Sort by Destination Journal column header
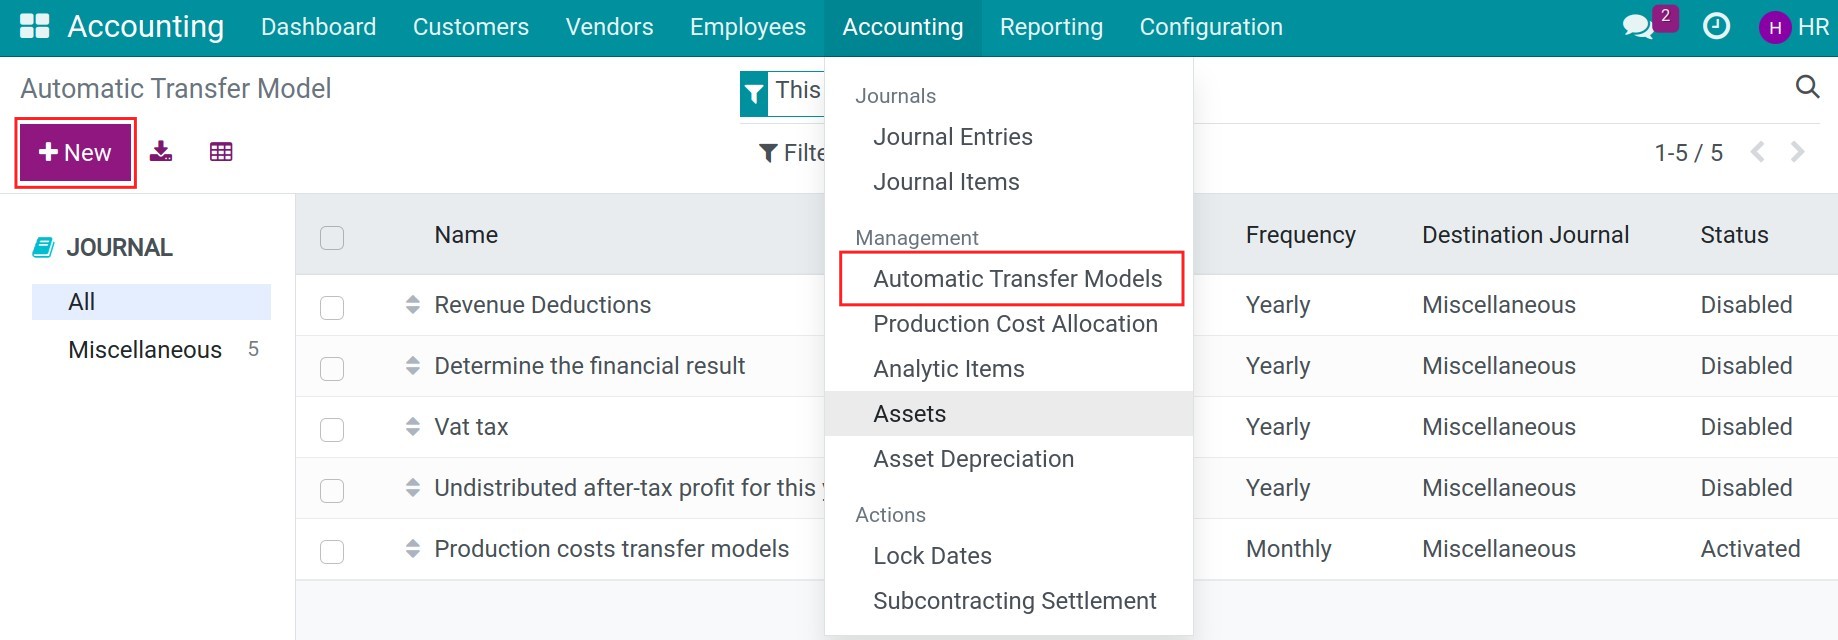The image size is (1838, 640). [1525, 235]
